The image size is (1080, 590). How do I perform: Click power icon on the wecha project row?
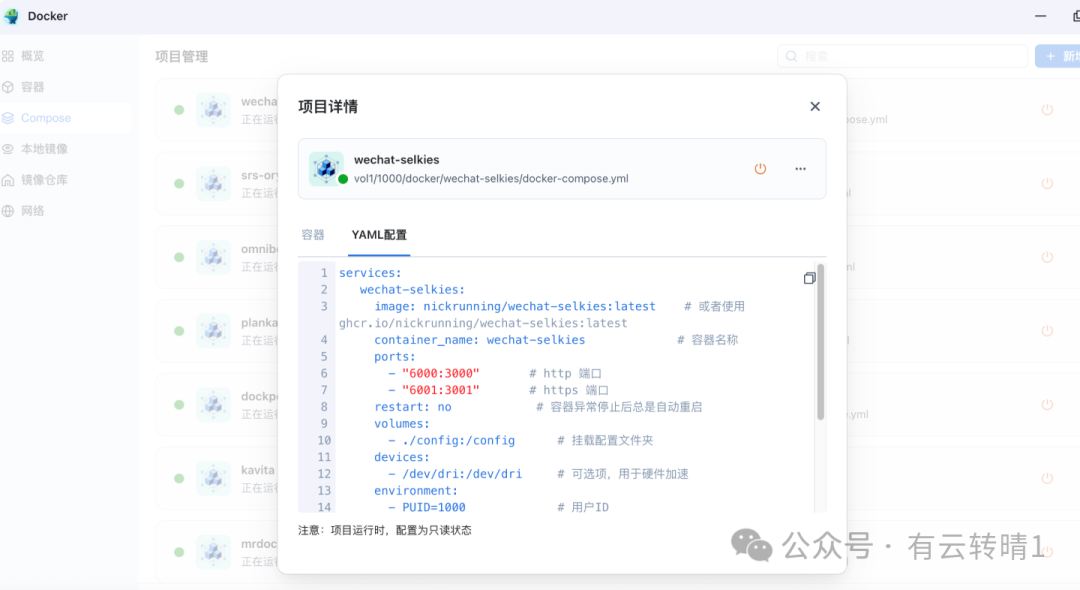tap(1047, 109)
